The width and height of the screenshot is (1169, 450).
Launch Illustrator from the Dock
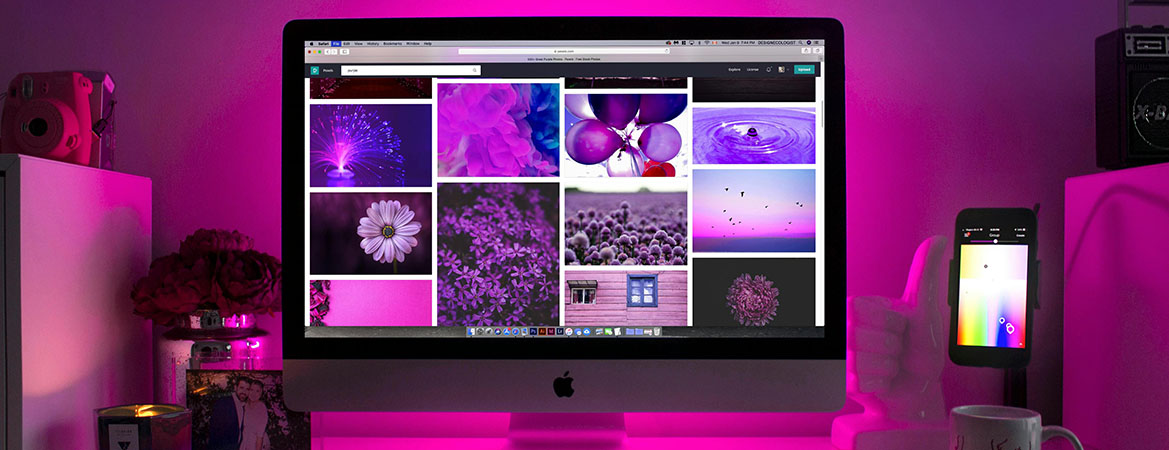[x=542, y=332]
